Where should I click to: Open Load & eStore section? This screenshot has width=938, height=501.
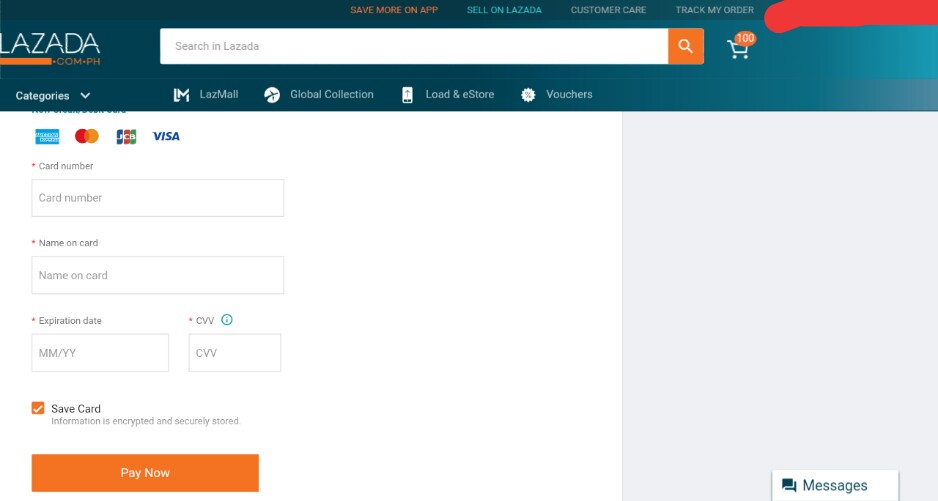[x=448, y=95]
